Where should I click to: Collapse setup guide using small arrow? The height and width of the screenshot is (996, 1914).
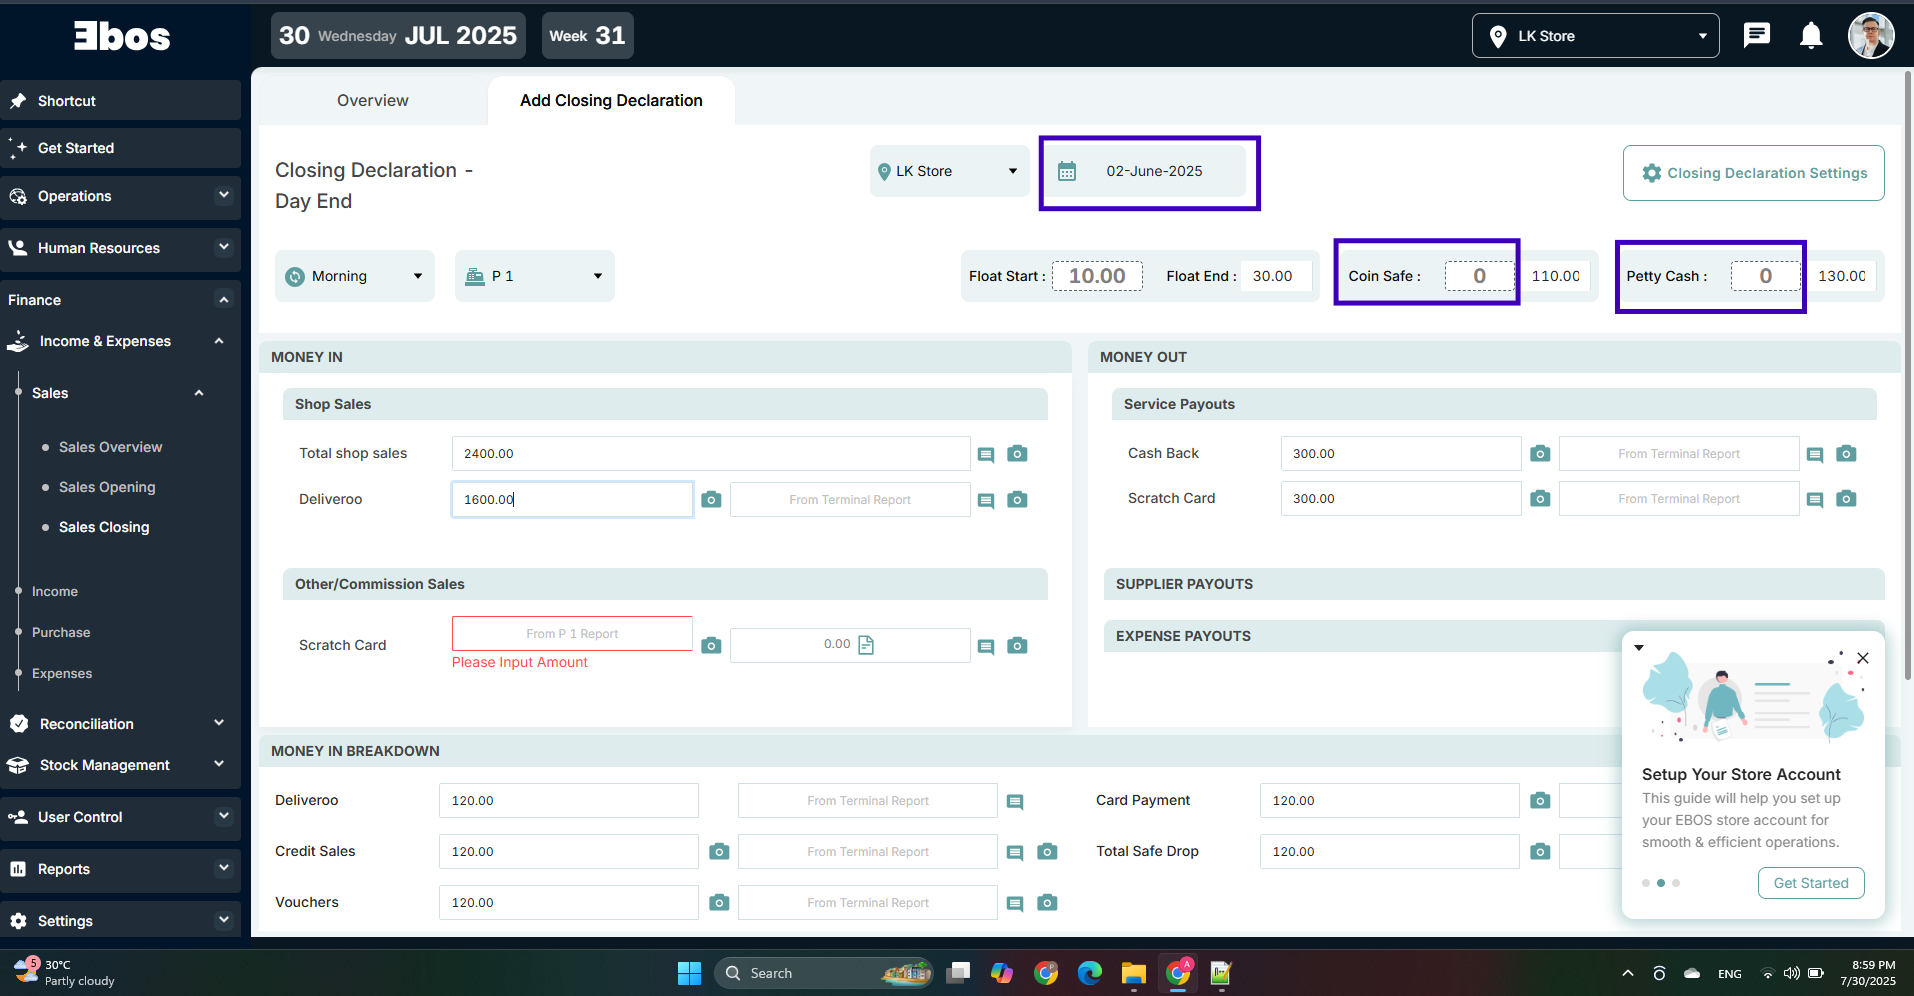[x=1639, y=648]
